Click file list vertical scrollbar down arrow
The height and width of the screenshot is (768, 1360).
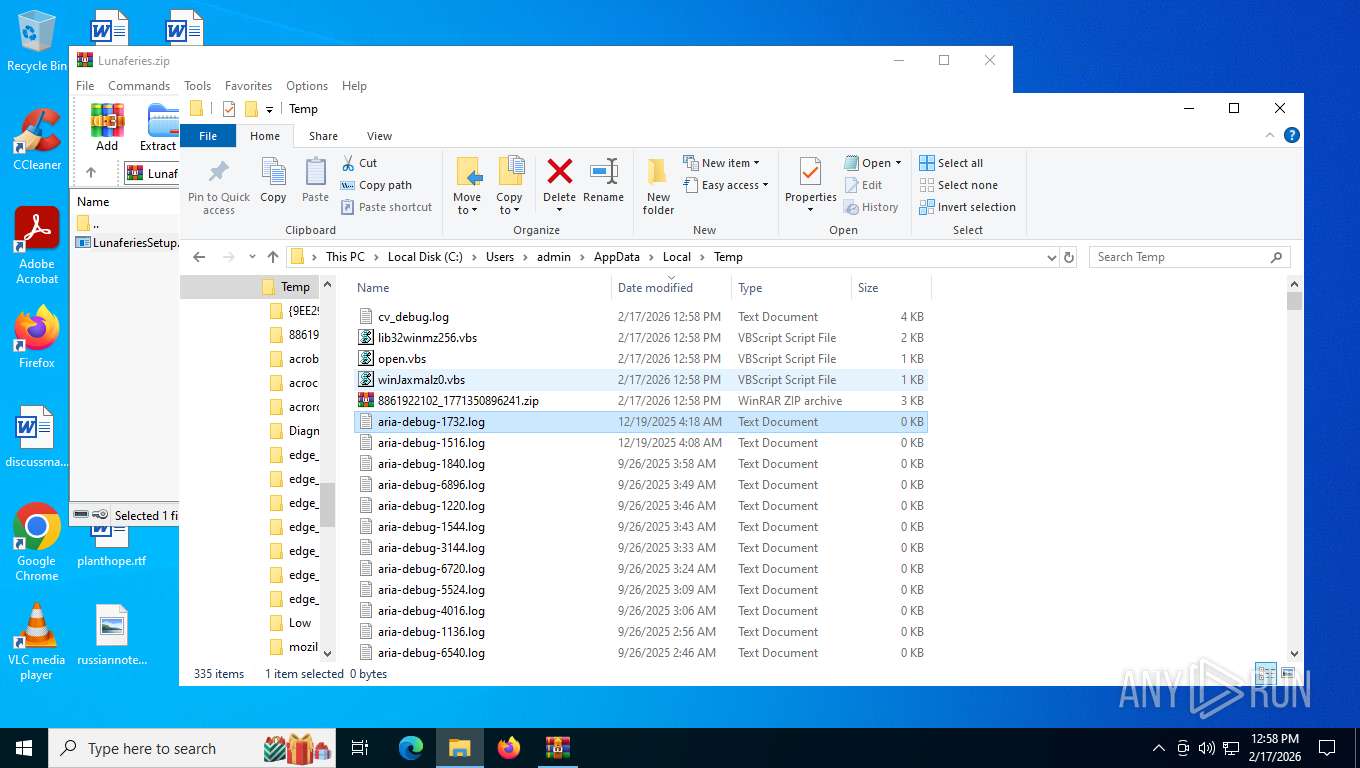pos(1295,653)
